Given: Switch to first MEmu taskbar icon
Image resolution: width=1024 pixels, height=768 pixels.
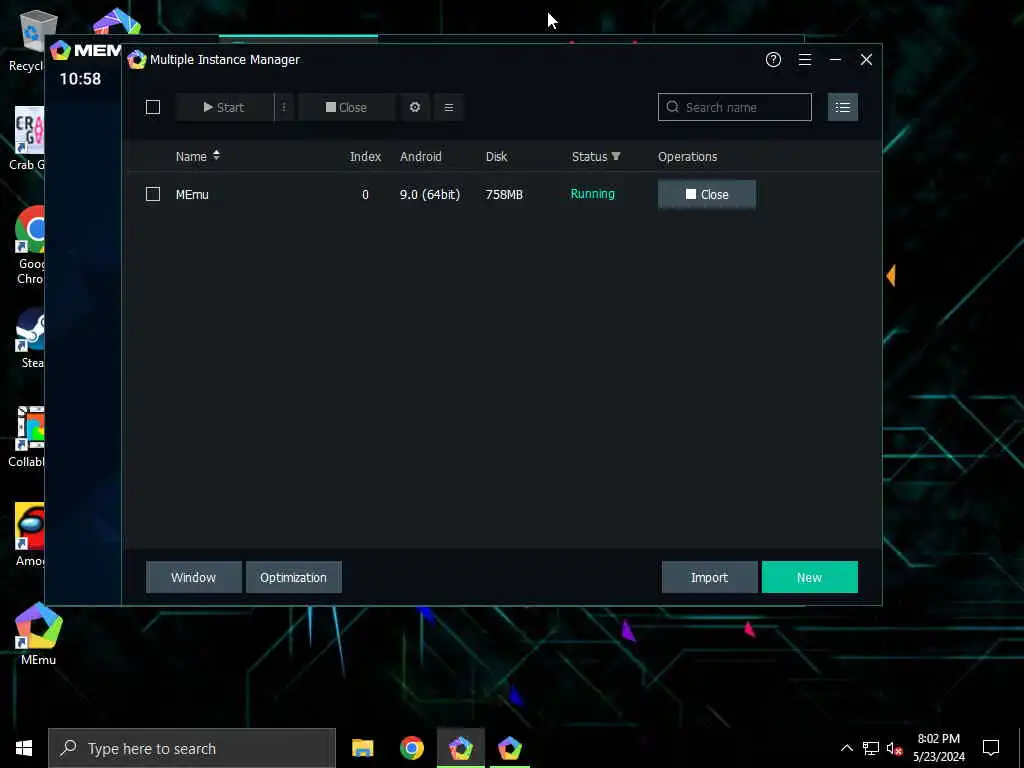Looking at the screenshot, I should point(460,748).
